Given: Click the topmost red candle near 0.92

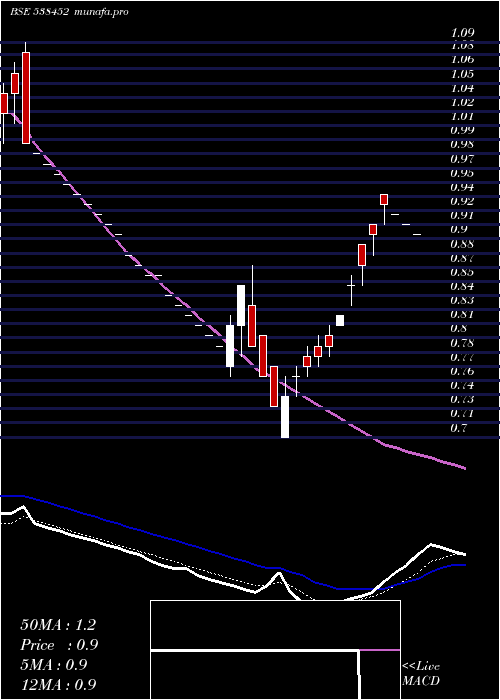Looking at the screenshot, I should coord(384,200).
